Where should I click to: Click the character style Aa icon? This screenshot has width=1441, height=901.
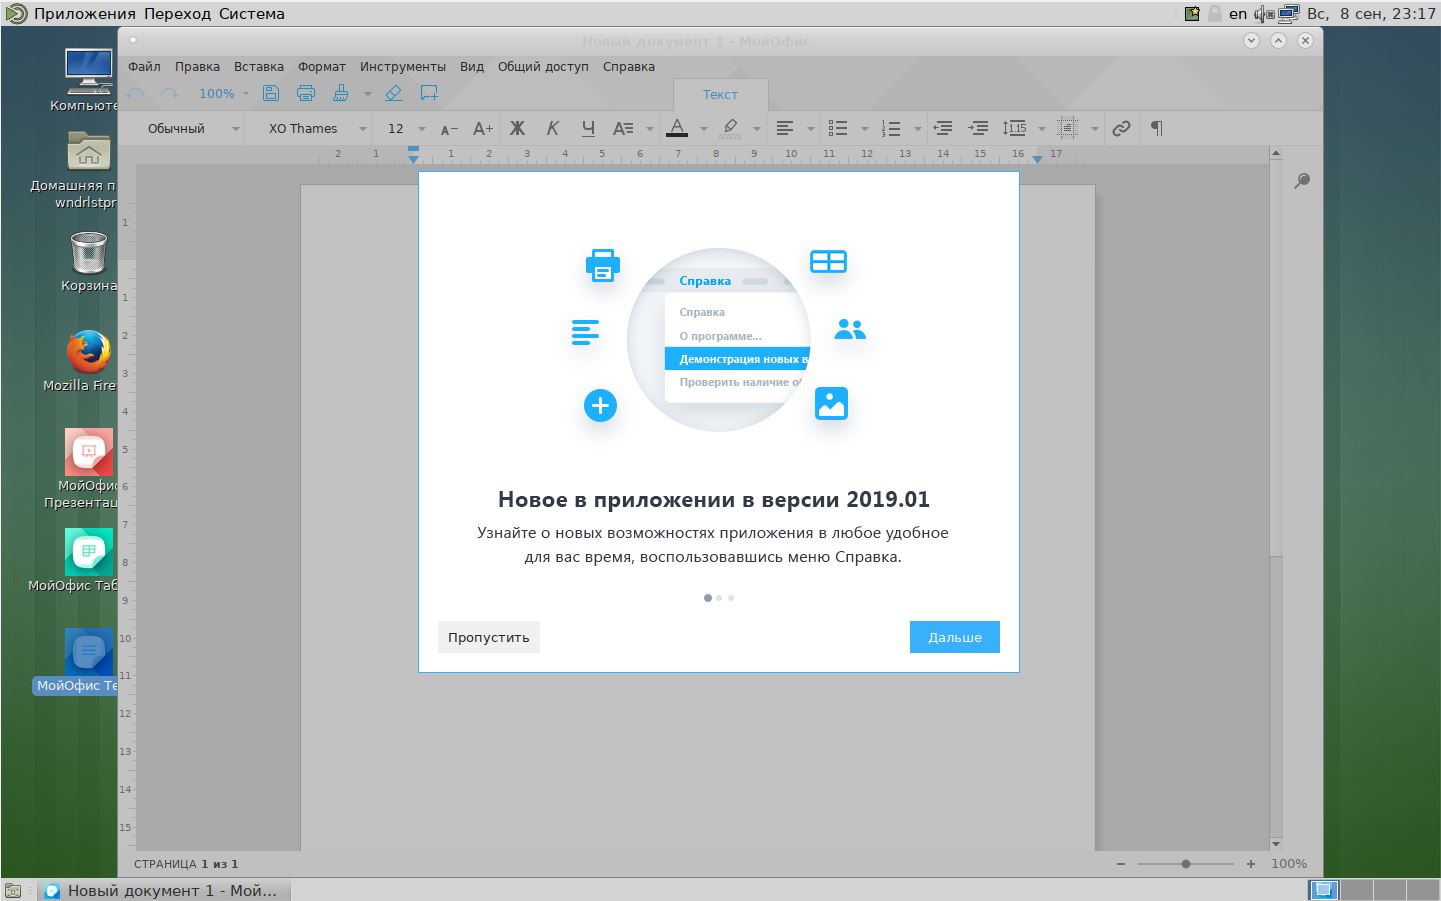pyautogui.click(x=623, y=128)
